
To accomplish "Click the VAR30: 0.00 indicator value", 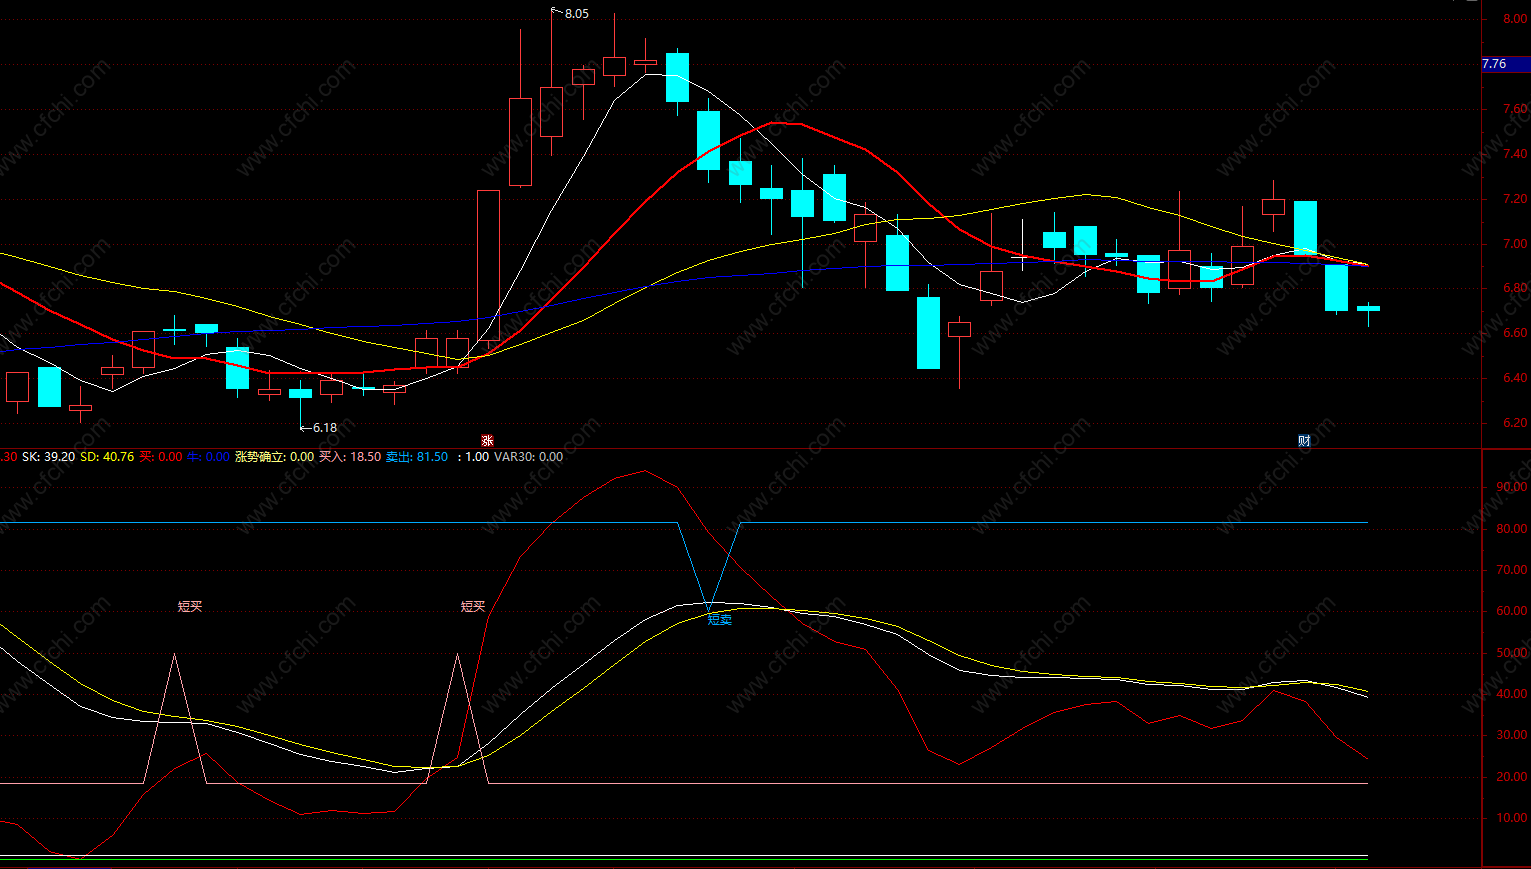I will coord(529,456).
